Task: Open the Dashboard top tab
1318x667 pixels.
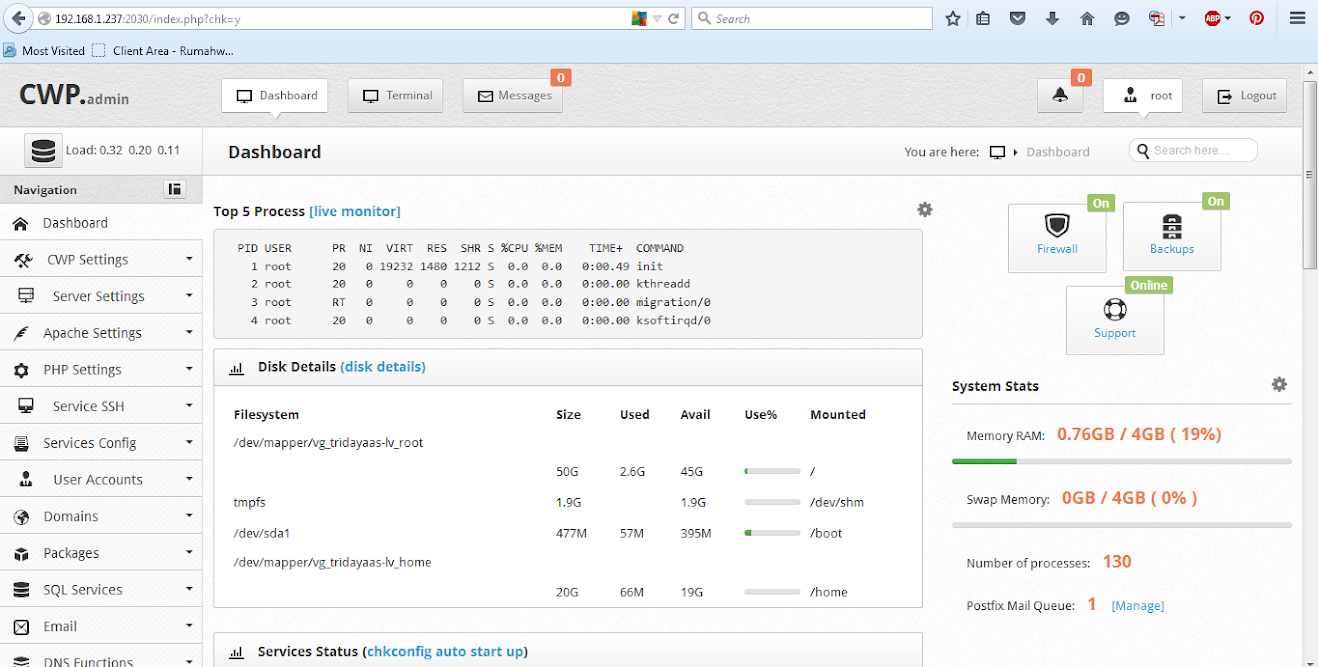Action: tap(275, 96)
